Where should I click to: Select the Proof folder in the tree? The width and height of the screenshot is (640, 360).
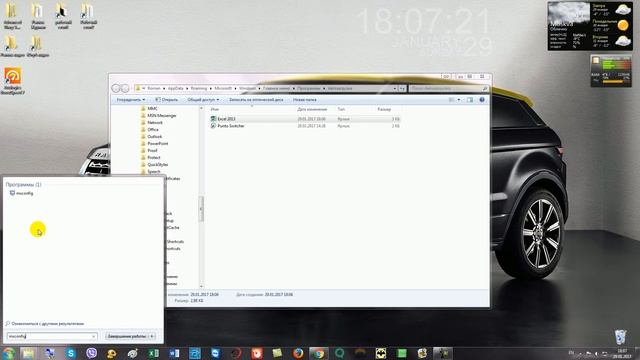152,151
